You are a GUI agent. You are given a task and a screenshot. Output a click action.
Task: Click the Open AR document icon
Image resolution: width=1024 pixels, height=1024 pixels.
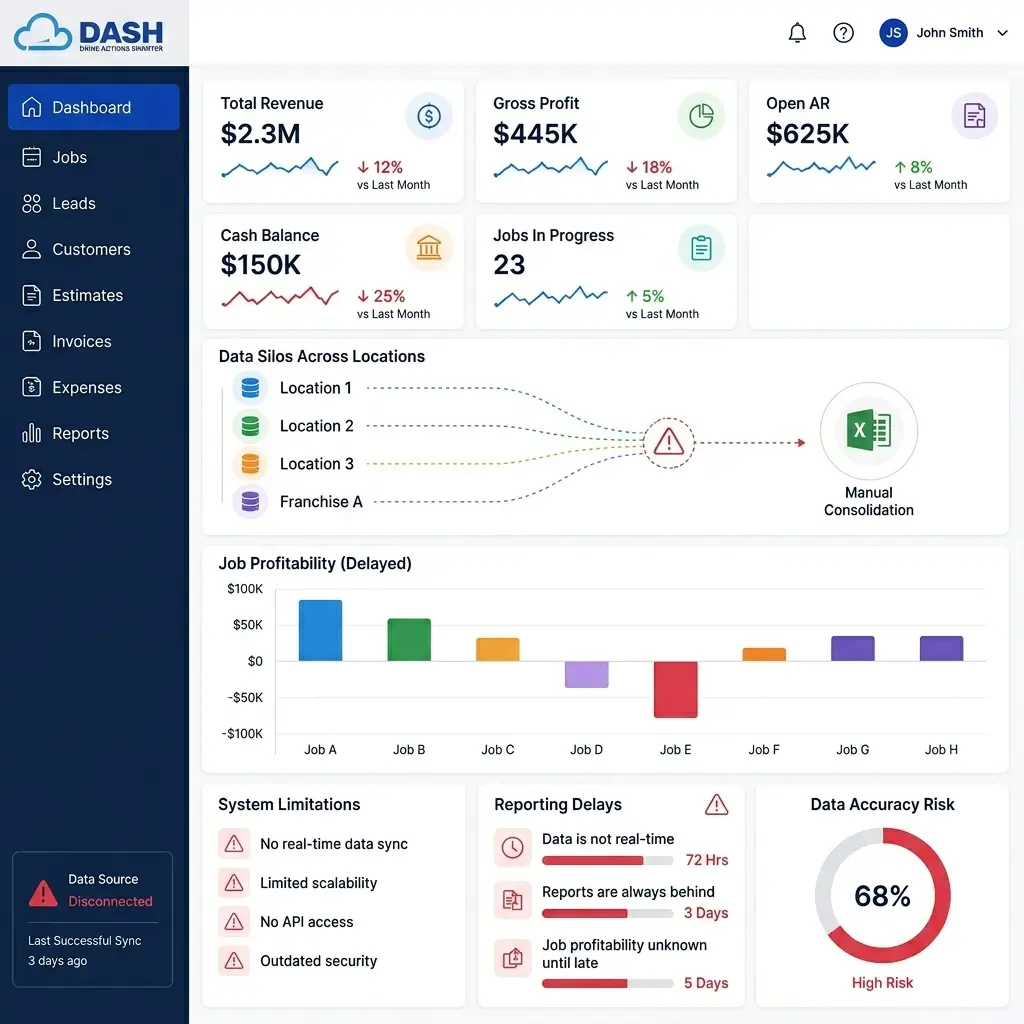974,116
